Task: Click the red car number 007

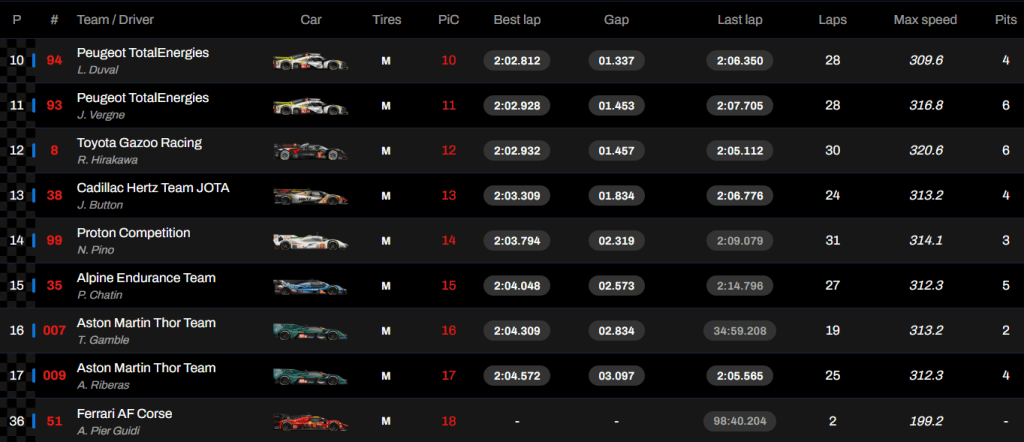Action: click(54, 331)
